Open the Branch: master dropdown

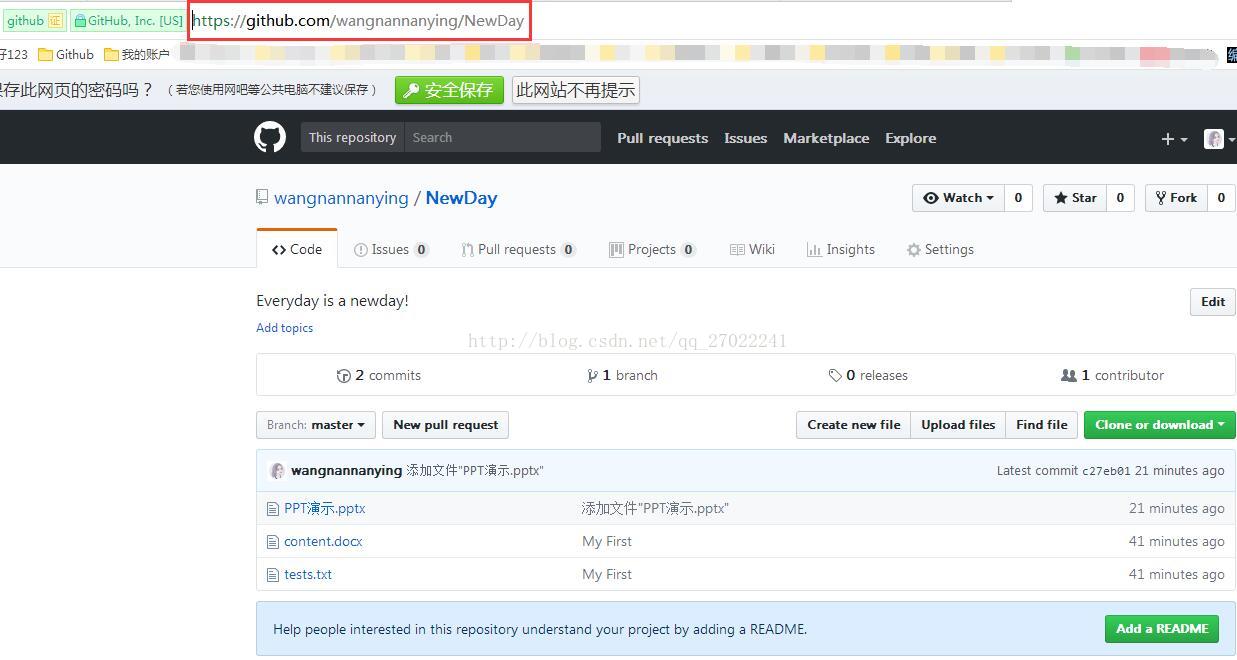coord(316,425)
